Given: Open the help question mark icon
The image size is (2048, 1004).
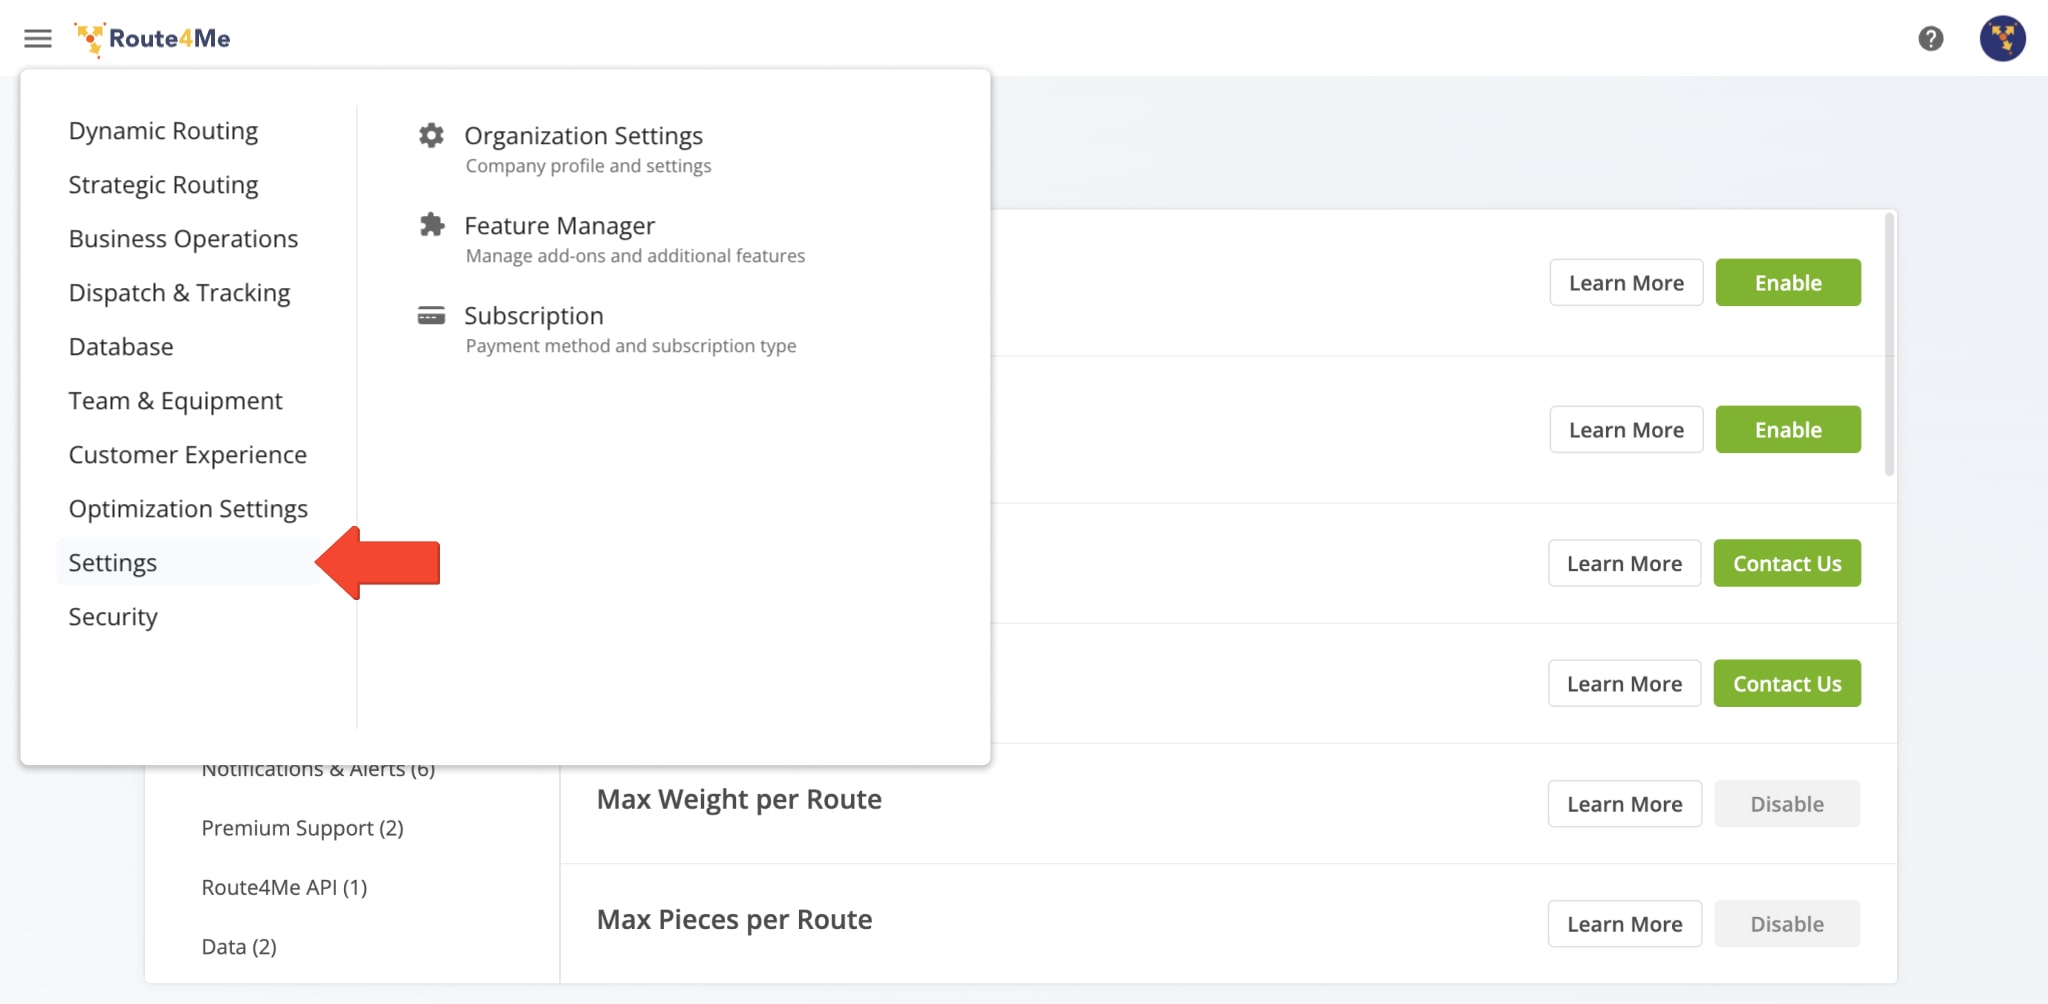Looking at the screenshot, I should [1932, 38].
